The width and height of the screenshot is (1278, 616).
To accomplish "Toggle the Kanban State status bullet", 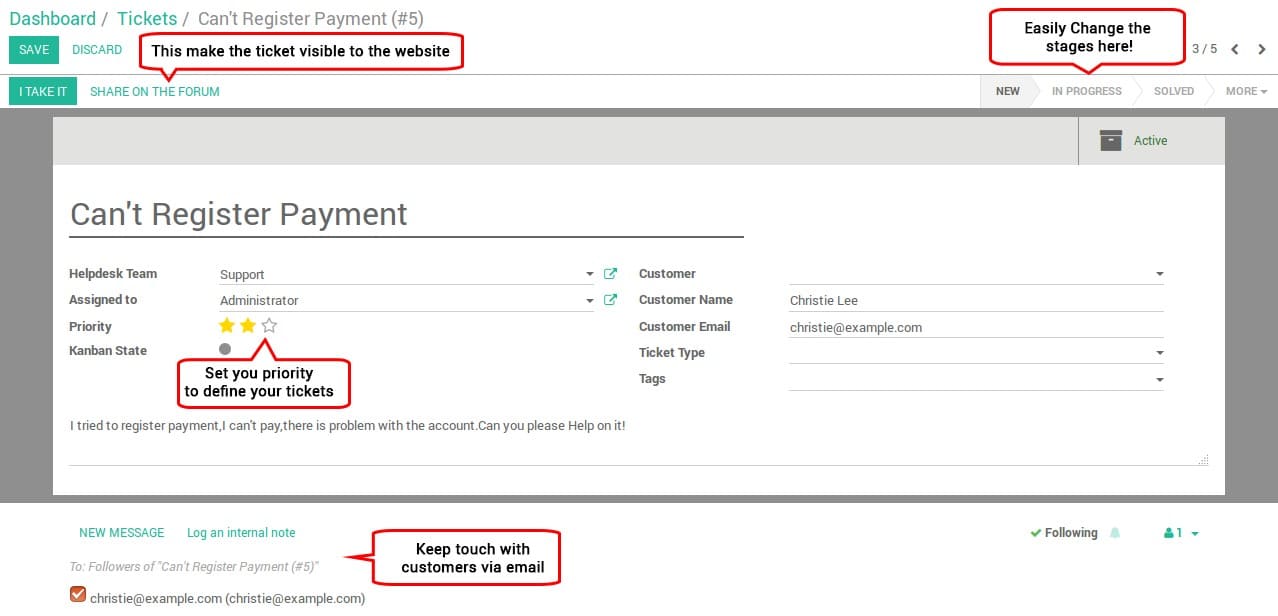I will 225,350.
